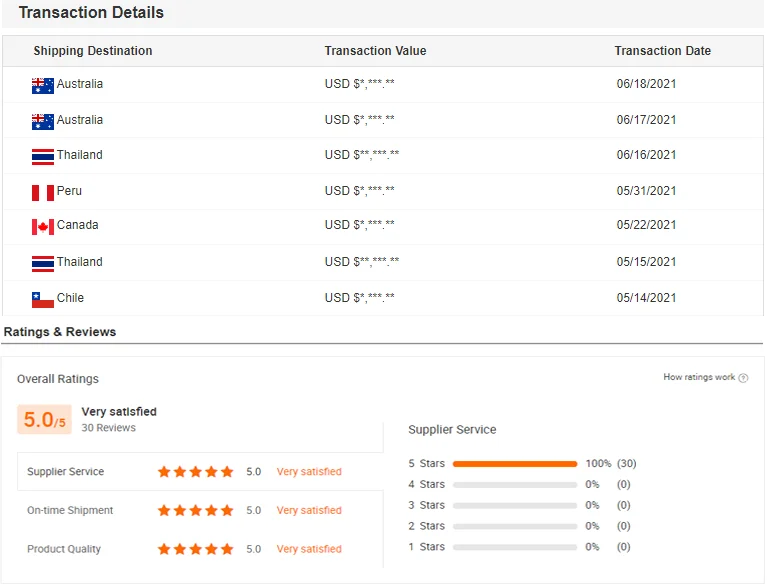The image size is (767, 585).
Task: Click the Transaction Date column header
Action: tap(662, 51)
